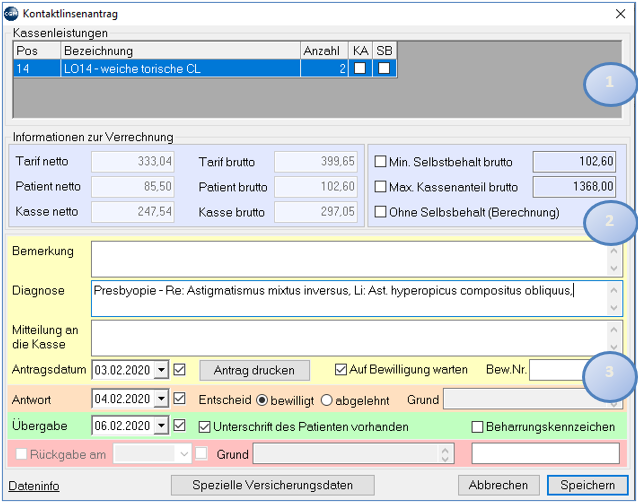Open the Rückgabe am date dropdown
This screenshot has width=638, height=503.
pyautogui.click(x=184, y=454)
